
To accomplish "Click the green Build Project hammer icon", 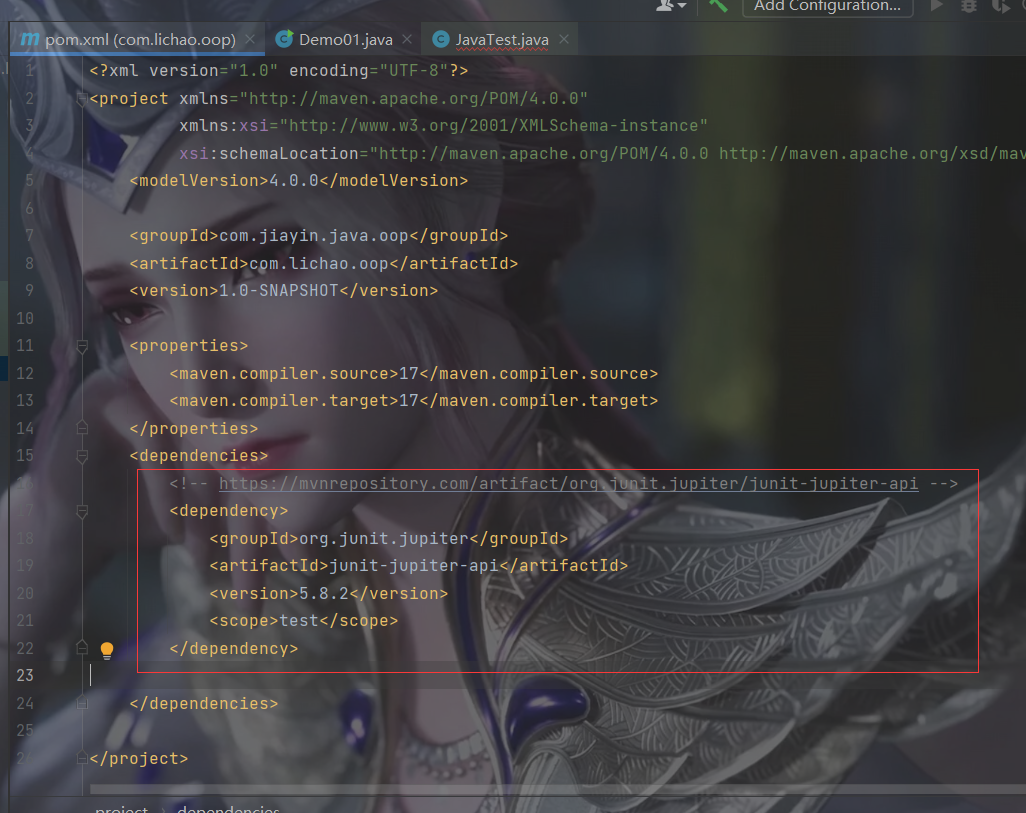I will (718, 6).
